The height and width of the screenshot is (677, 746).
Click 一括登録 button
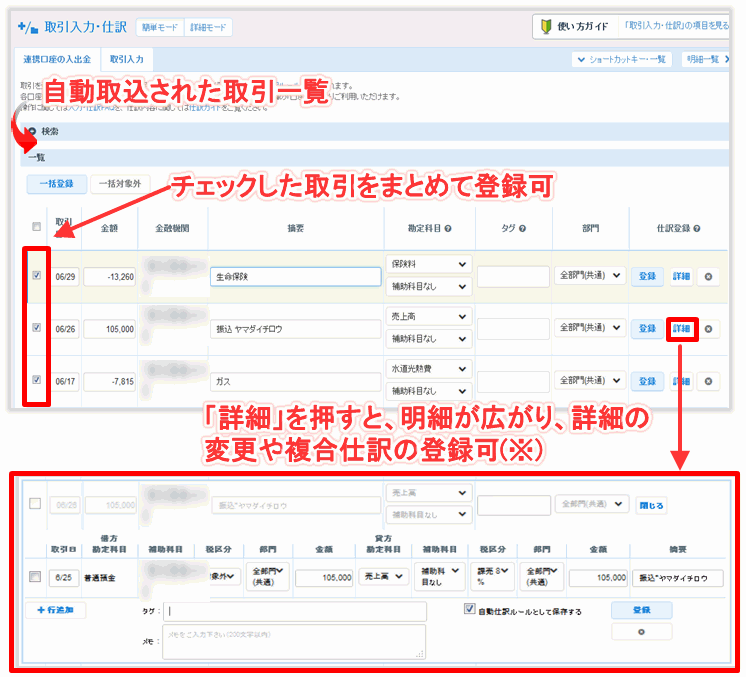pos(57,184)
